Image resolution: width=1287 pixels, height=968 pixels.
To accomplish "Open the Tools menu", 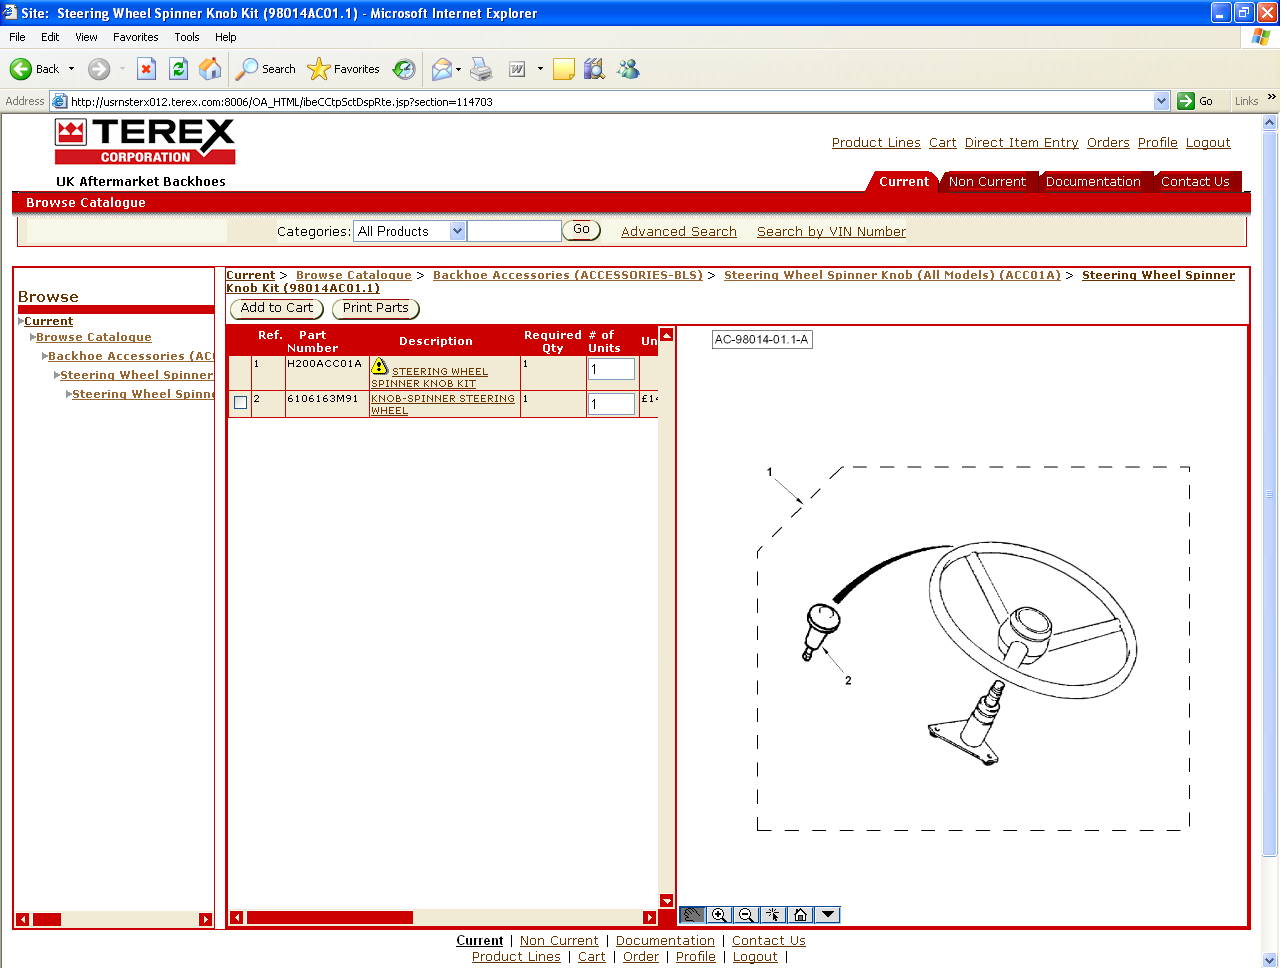I will 187,37.
